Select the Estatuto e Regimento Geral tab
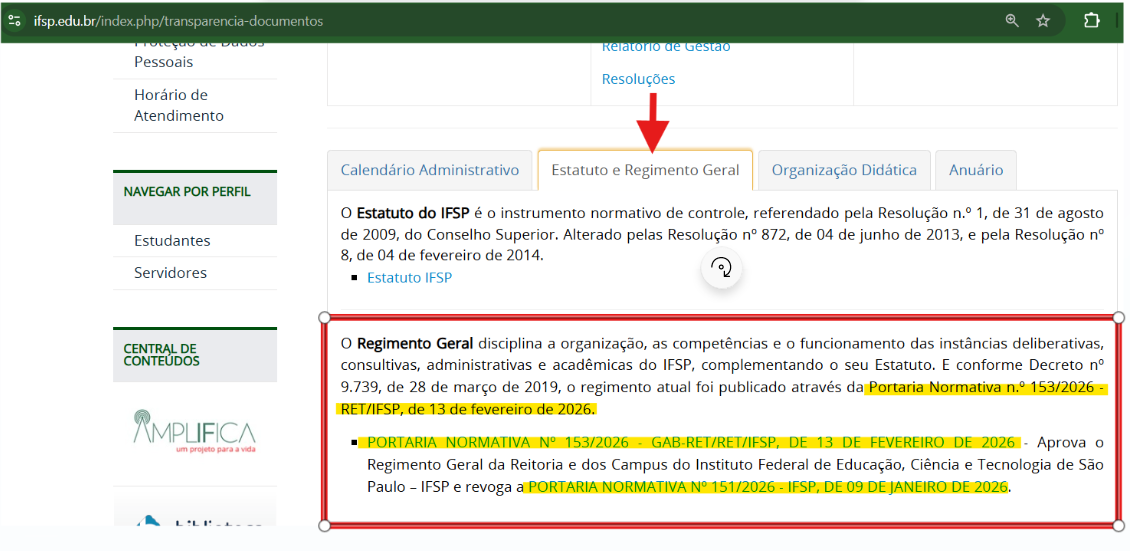Viewport: 1130px width, 551px height. tap(645, 170)
